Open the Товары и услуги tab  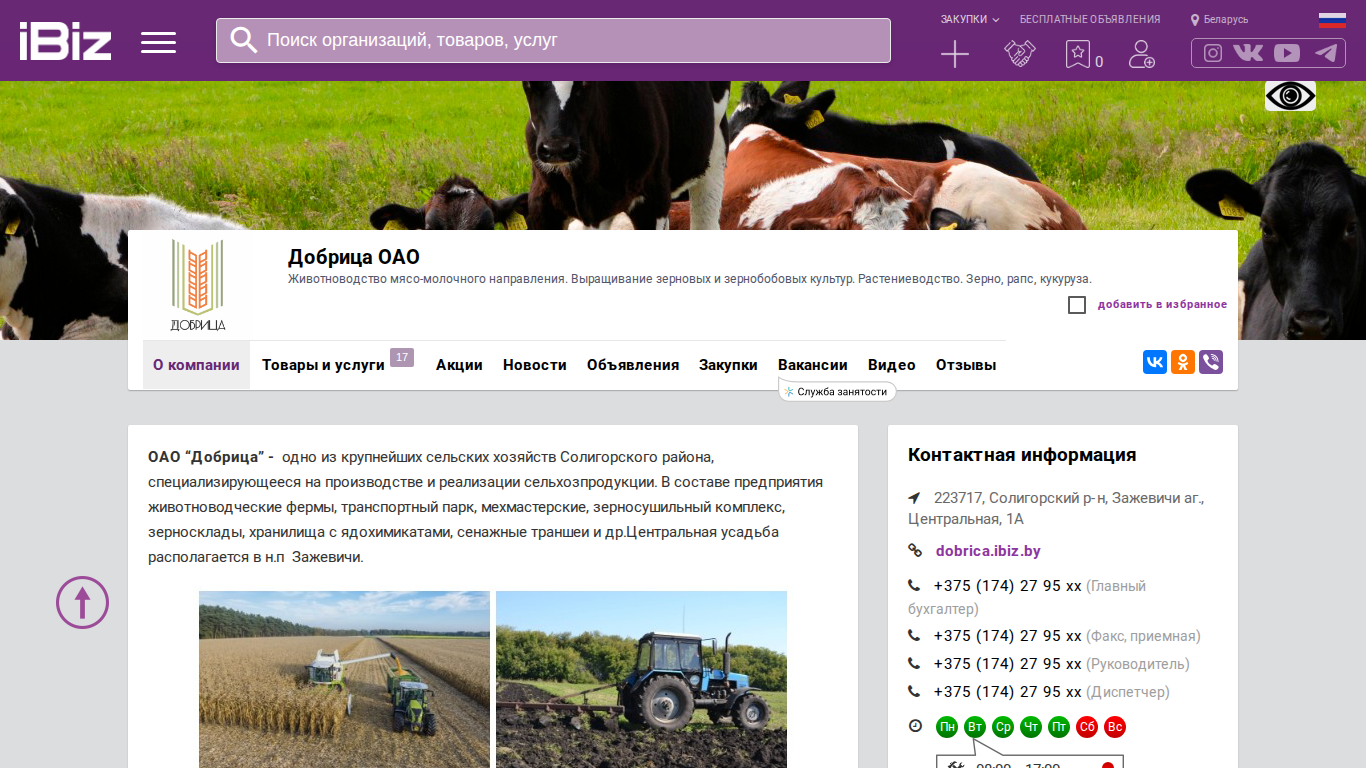pyautogui.click(x=323, y=365)
